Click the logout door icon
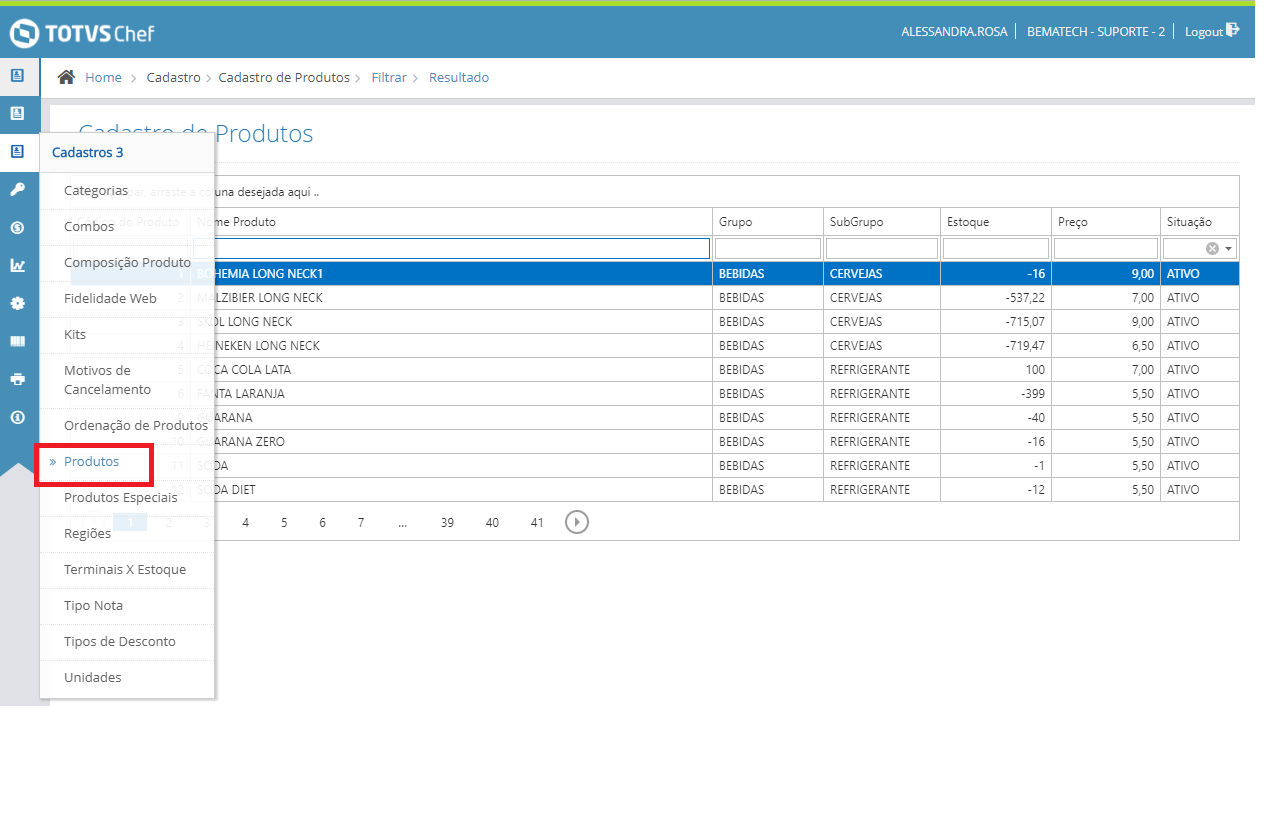Screen dimensions: 1266x818 1233,30
